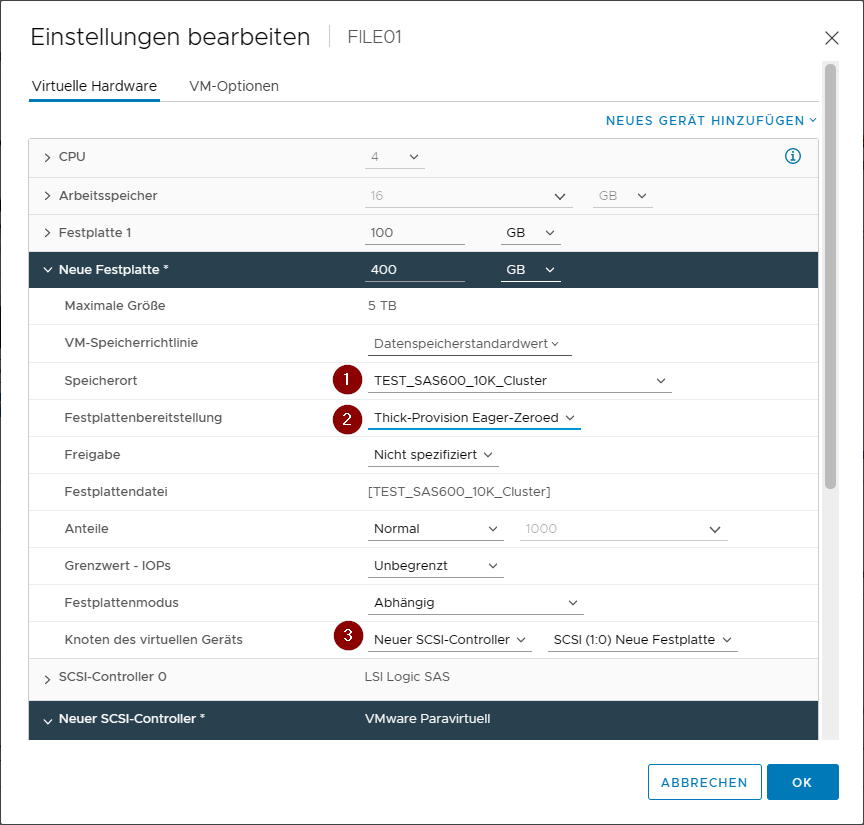The image size is (864, 825).
Task: Click the Neue Festplatte size field
Action: point(415,270)
